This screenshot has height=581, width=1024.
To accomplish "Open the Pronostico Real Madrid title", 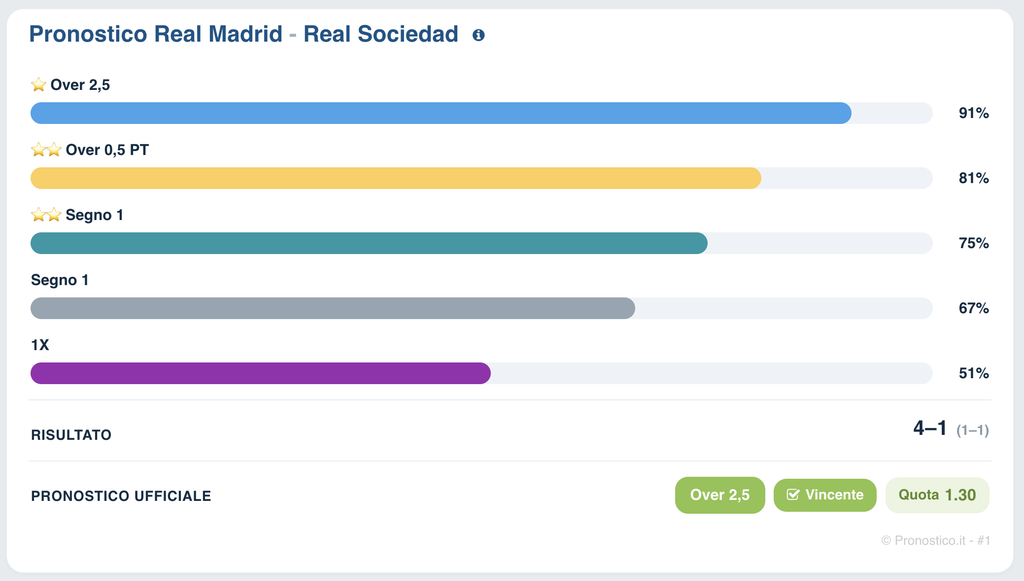I will tap(244, 34).
